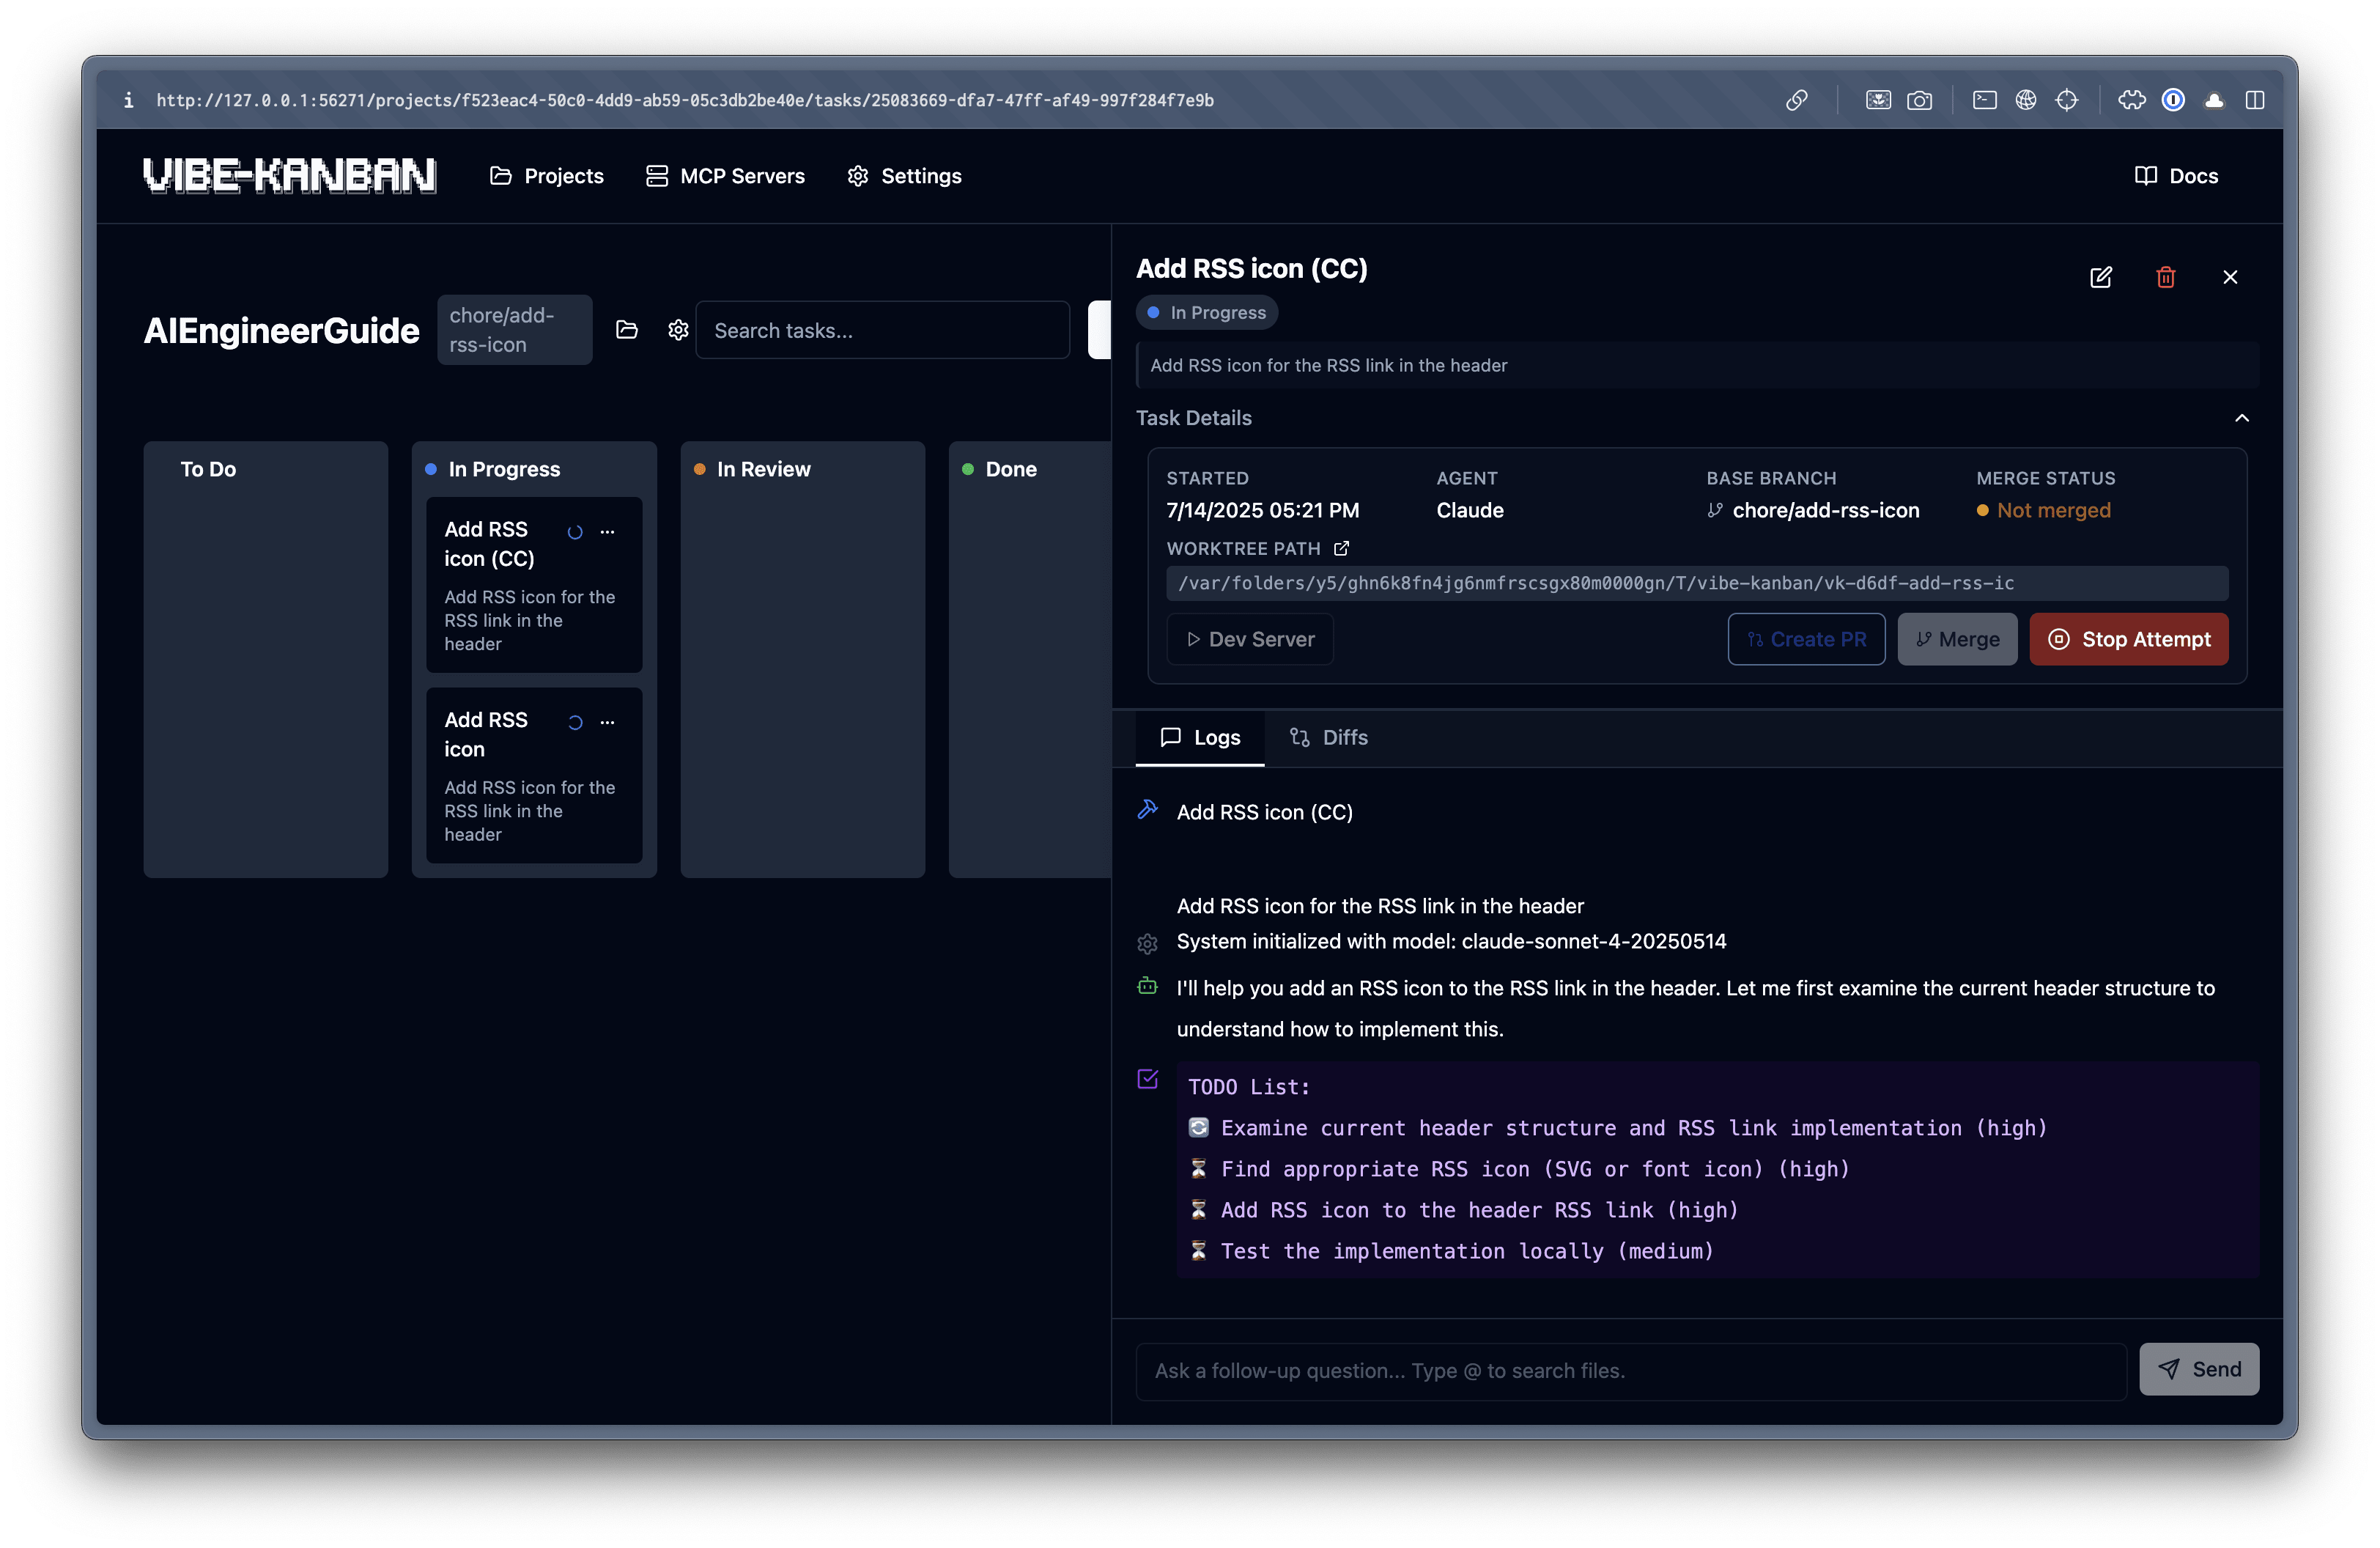Click the To Do column header
This screenshot has height=1548, width=2380.
coord(208,469)
